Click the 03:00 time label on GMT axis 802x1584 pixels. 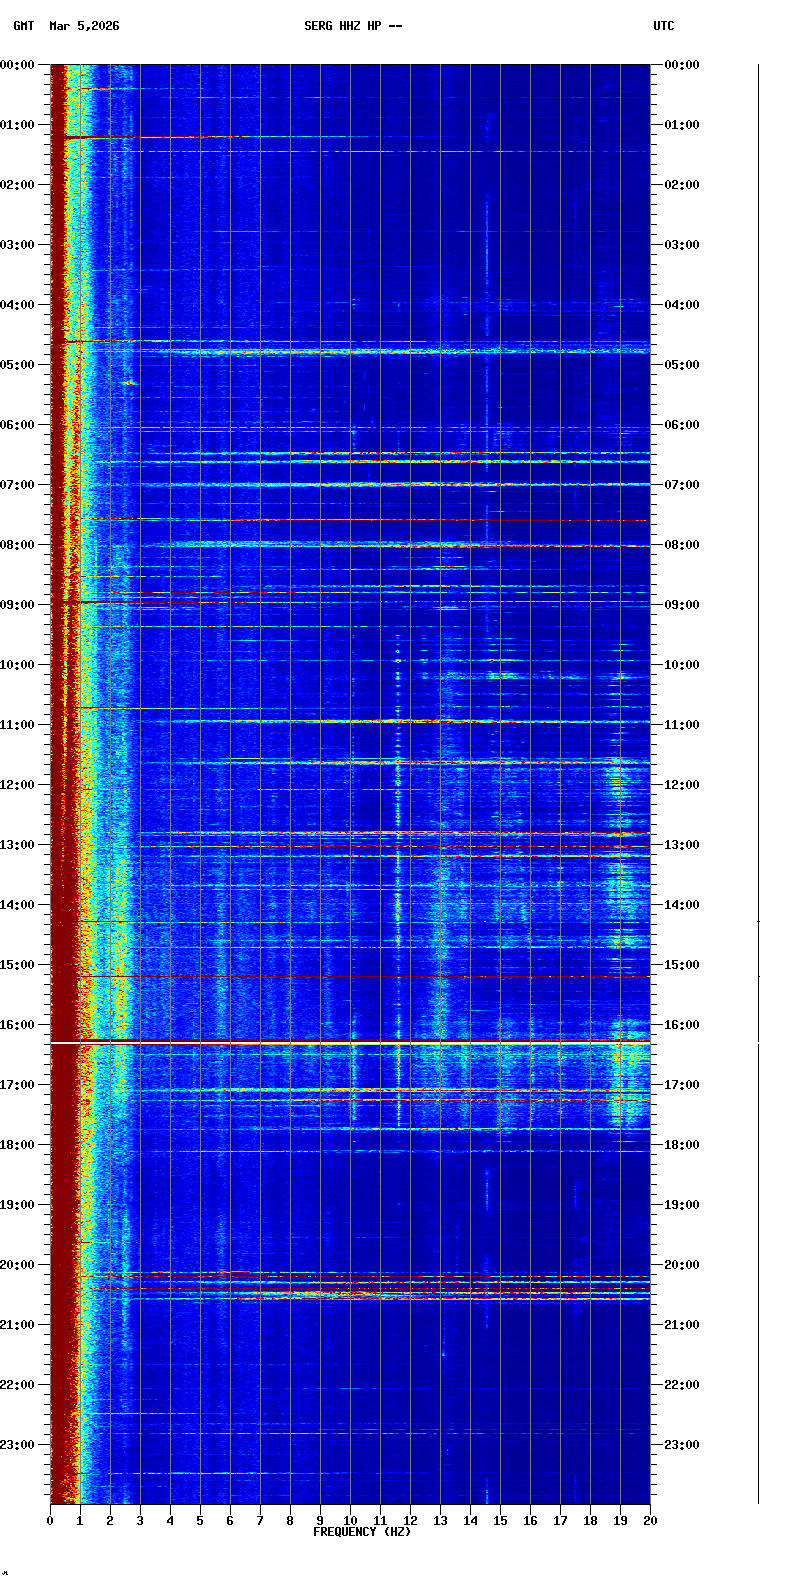[x=18, y=245]
